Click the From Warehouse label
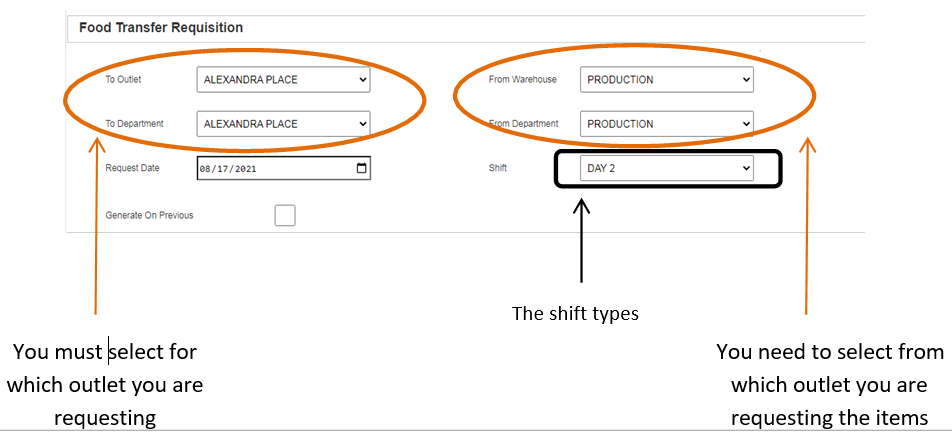Screen dimensions: 952x435 [522, 79]
